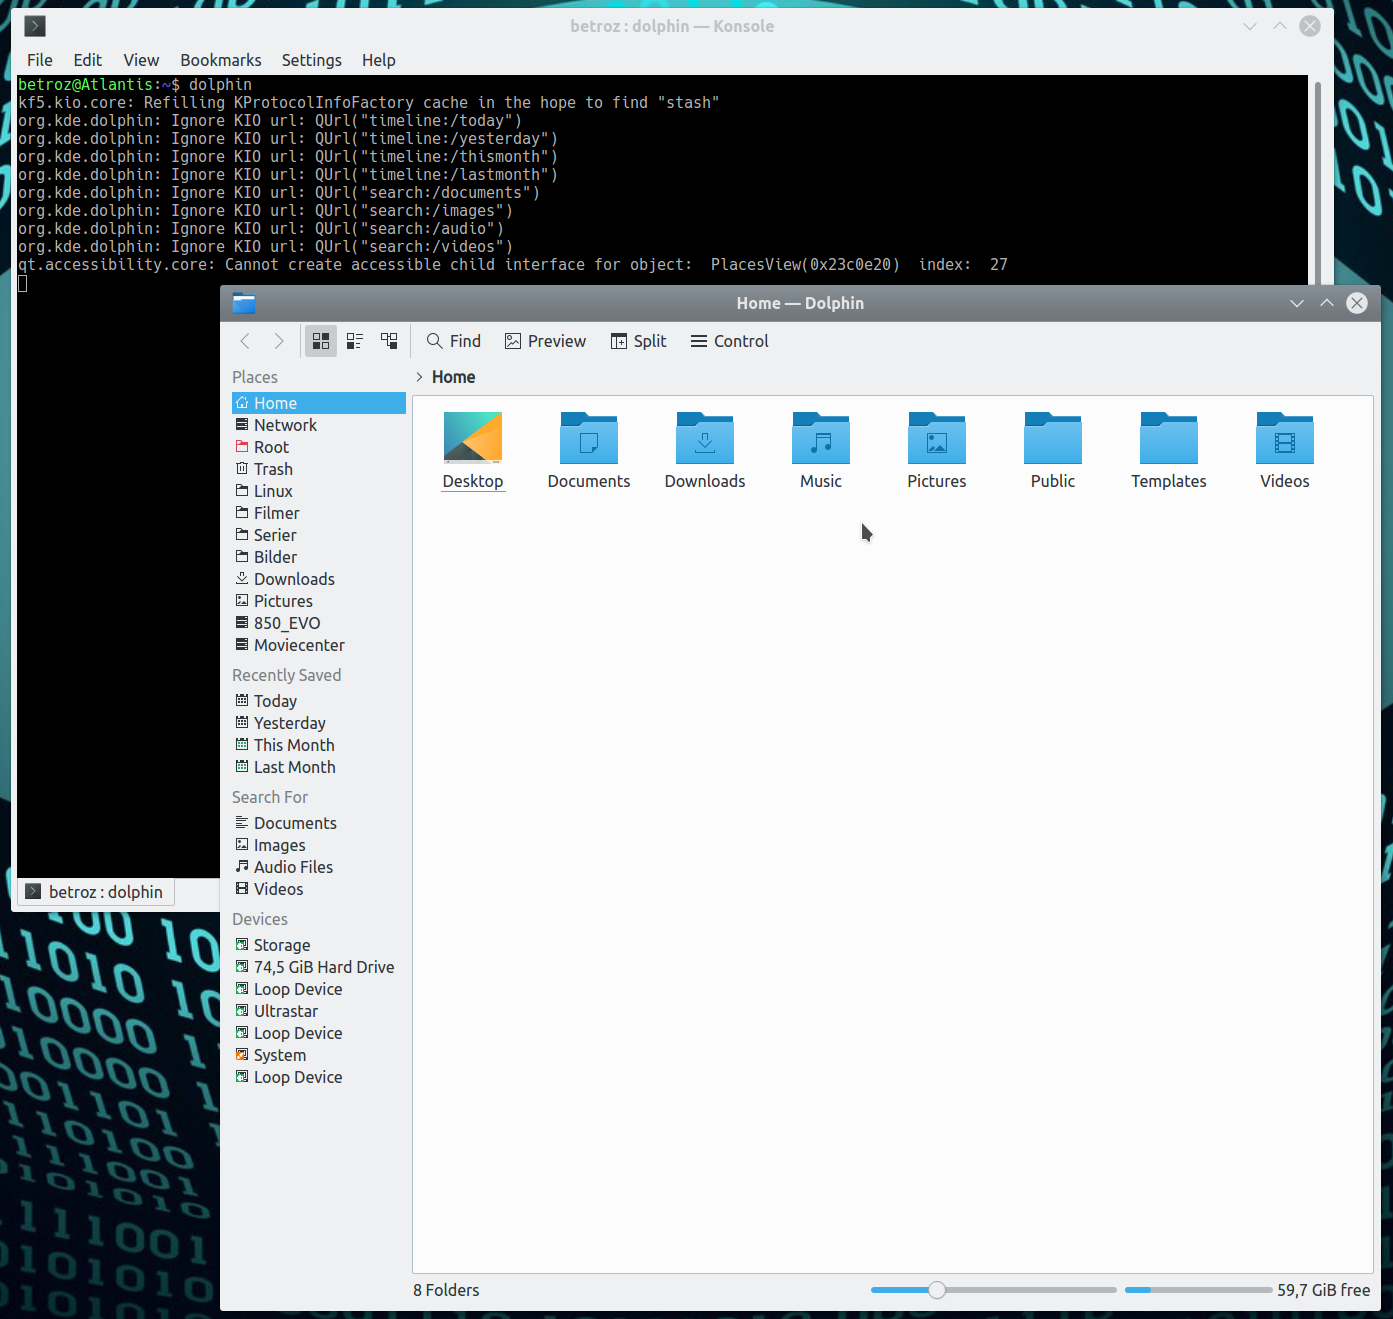Search for Documents in sidebar

point(319,823)
